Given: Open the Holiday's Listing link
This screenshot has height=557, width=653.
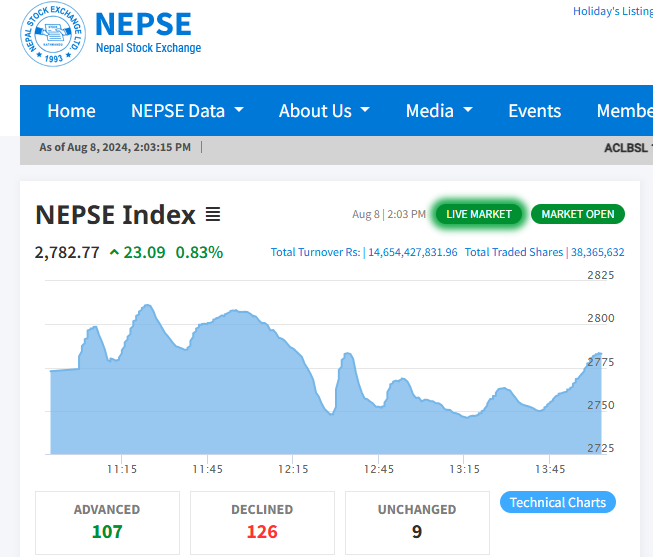Looking at the screenshot, I should click(x=612, y=12).
